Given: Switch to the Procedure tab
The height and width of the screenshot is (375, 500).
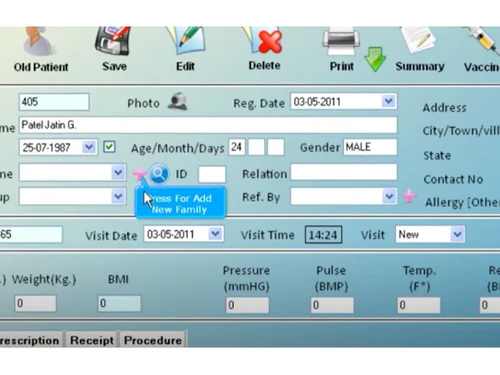Looking at the screenshot, I should pos(153,340).
